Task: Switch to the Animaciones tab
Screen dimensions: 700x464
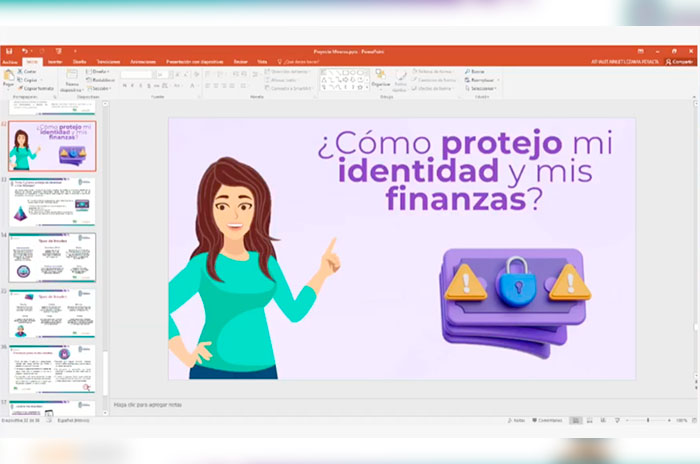Action: click(x=143, y=61)
